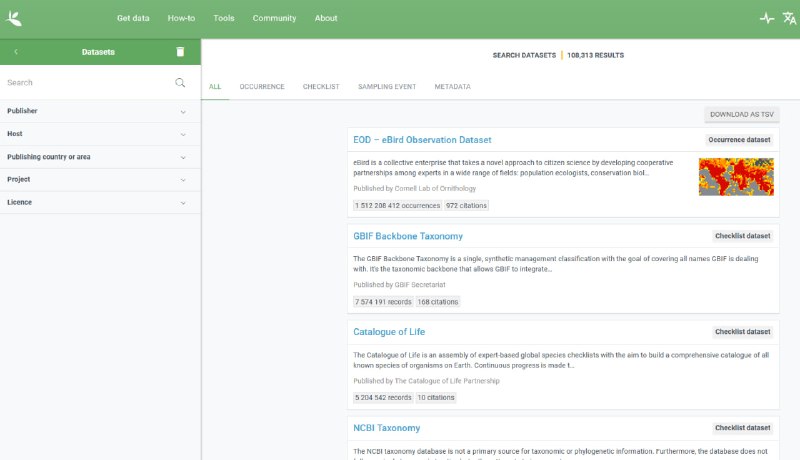Click Published by Cornell Lab of Ornithology
The width and height of the screenshot is (800, 460).
(414, 189)
